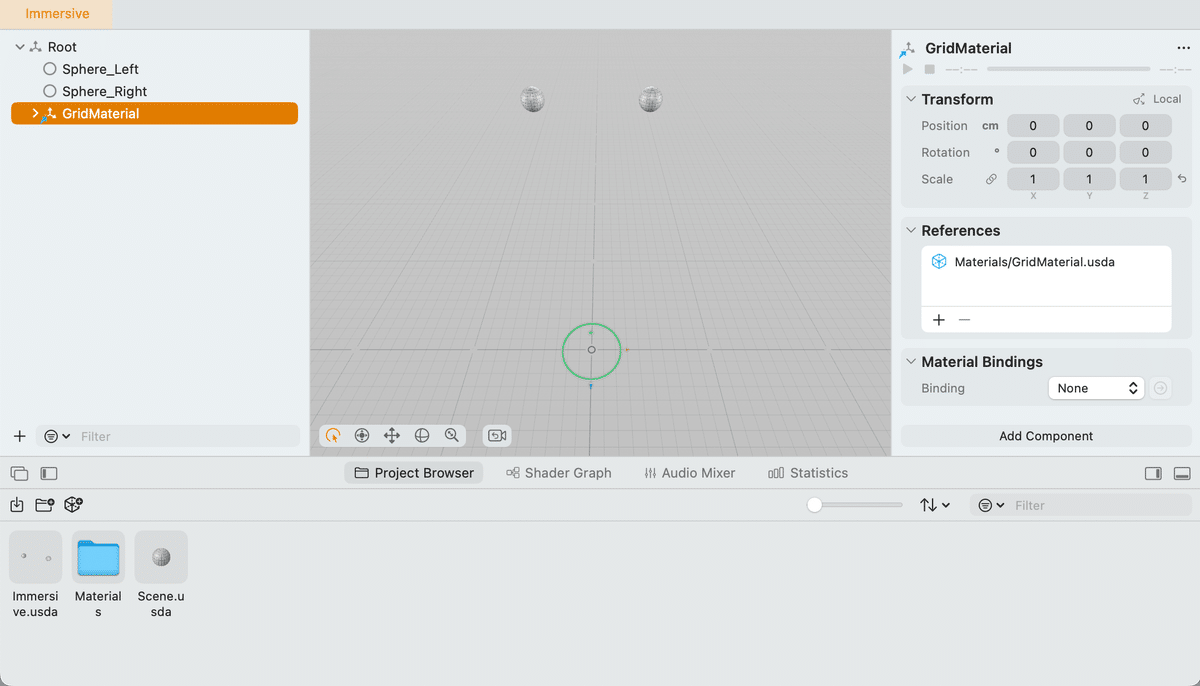
Task: Remove reference with the minus button
Action: (964, 320)
